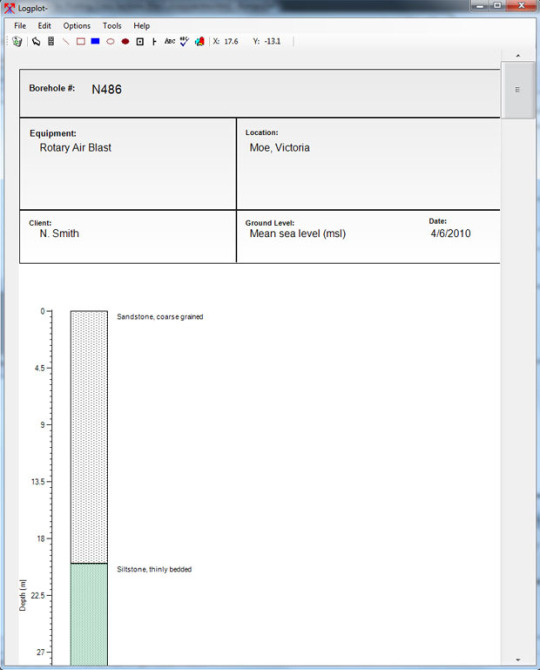
Task: Select the hollow rectangle tool
Action: point(81,41)
